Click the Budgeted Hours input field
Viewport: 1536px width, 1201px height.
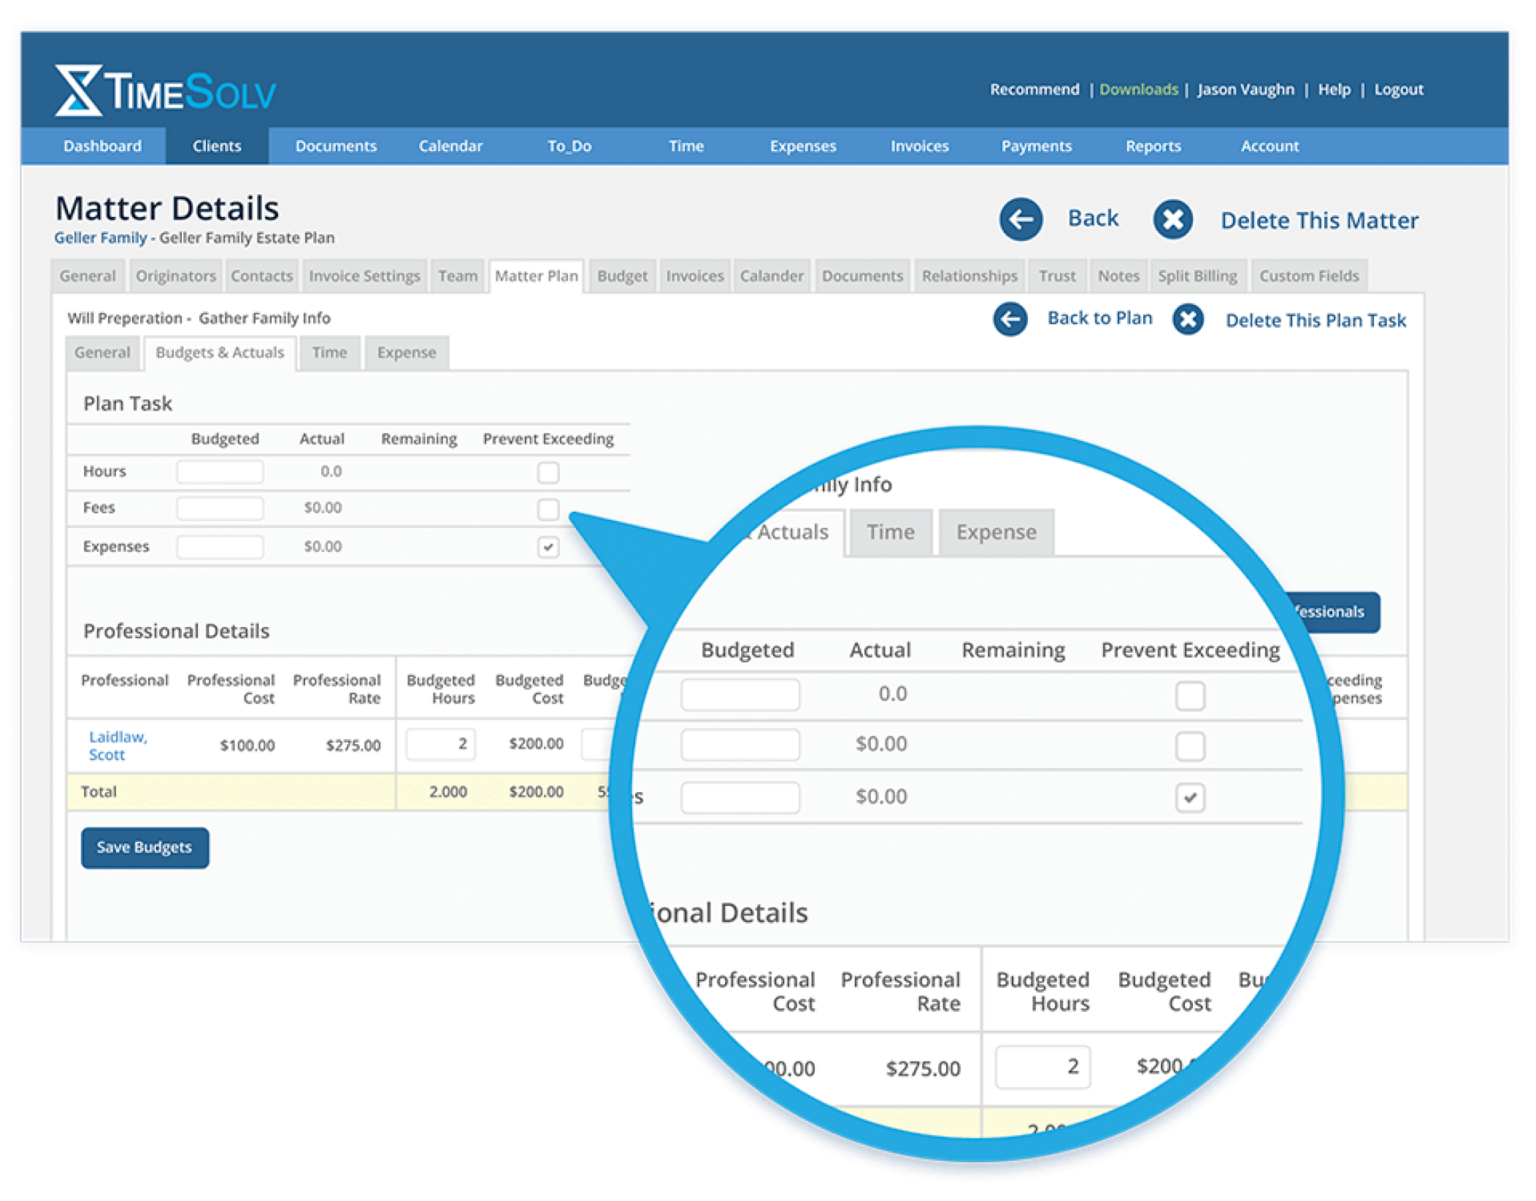point(440,744)
